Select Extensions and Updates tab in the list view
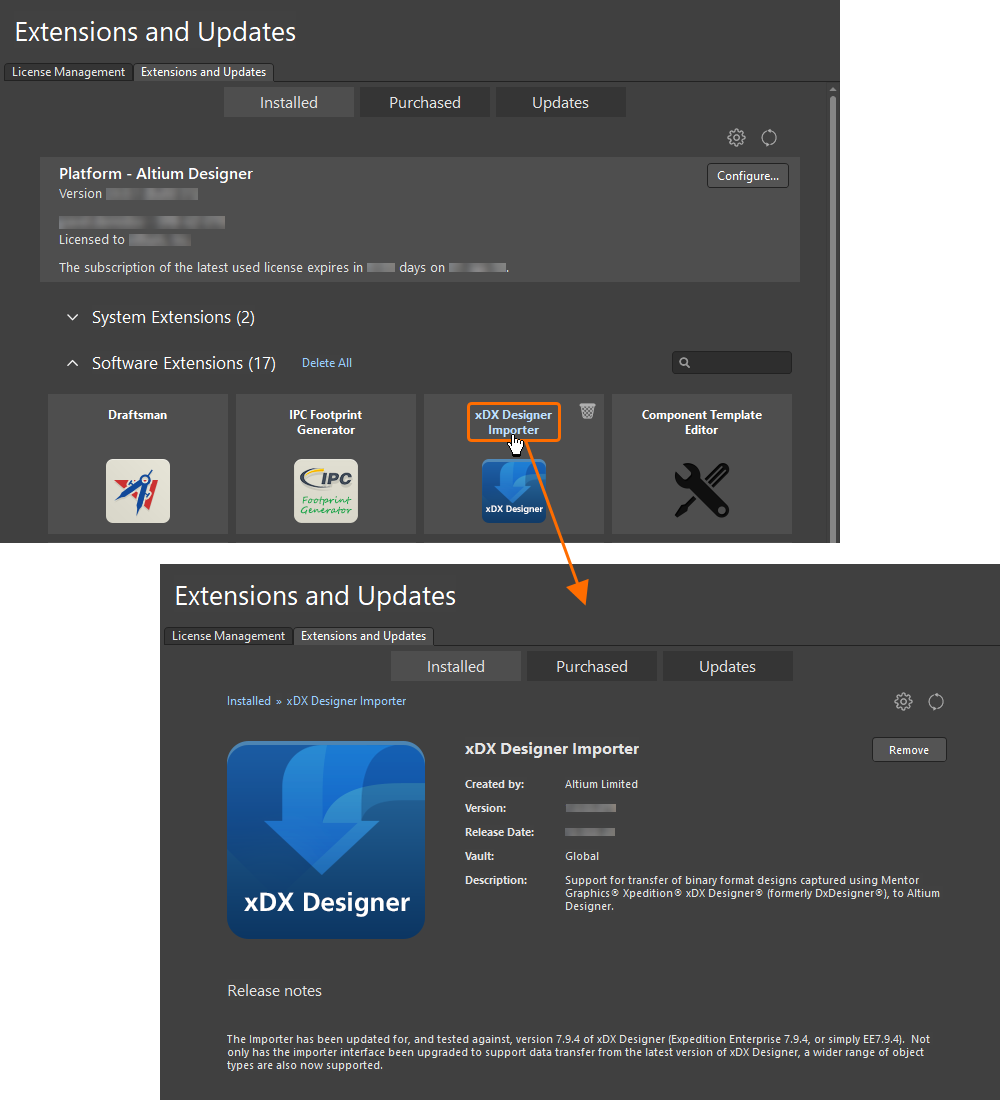Viewport: 1000px width, 1100px height. pos(204,72)
